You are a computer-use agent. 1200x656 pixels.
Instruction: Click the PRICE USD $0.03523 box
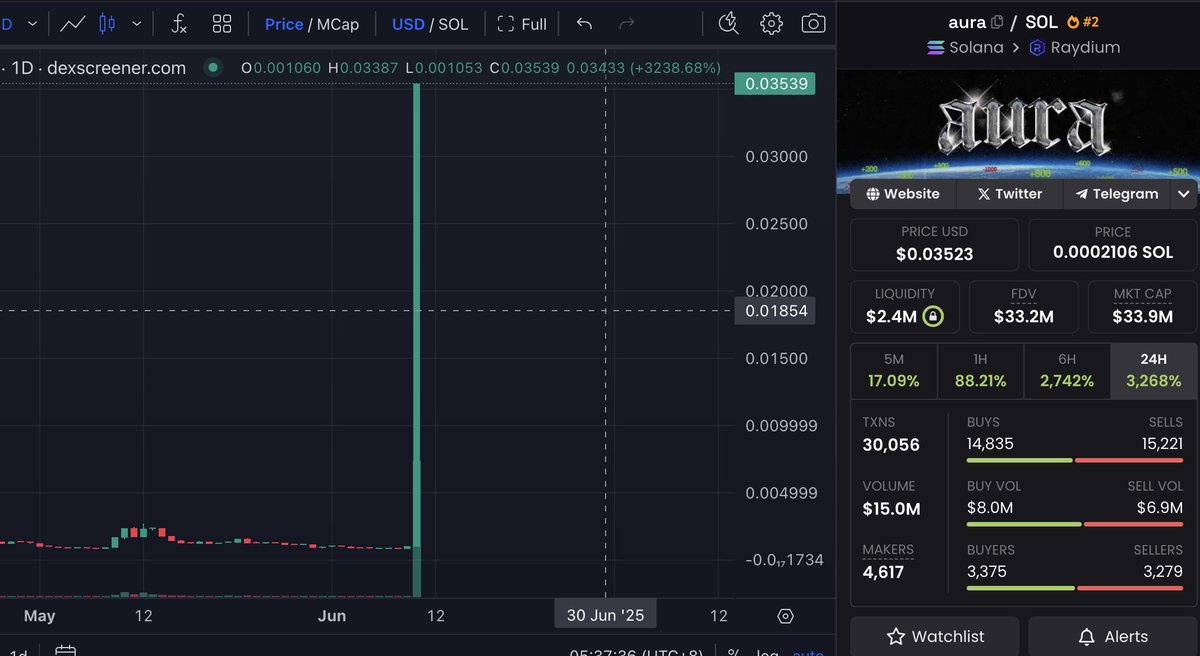(x=934, y=245)
